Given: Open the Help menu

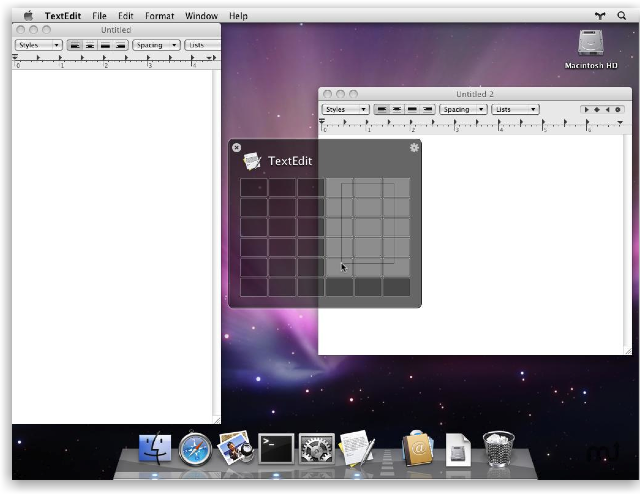Looking at the screenshot, I should coord(238,16).
